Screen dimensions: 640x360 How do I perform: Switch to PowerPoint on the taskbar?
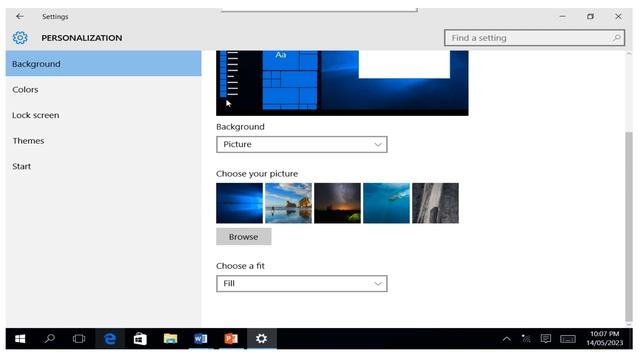point(231,339)
